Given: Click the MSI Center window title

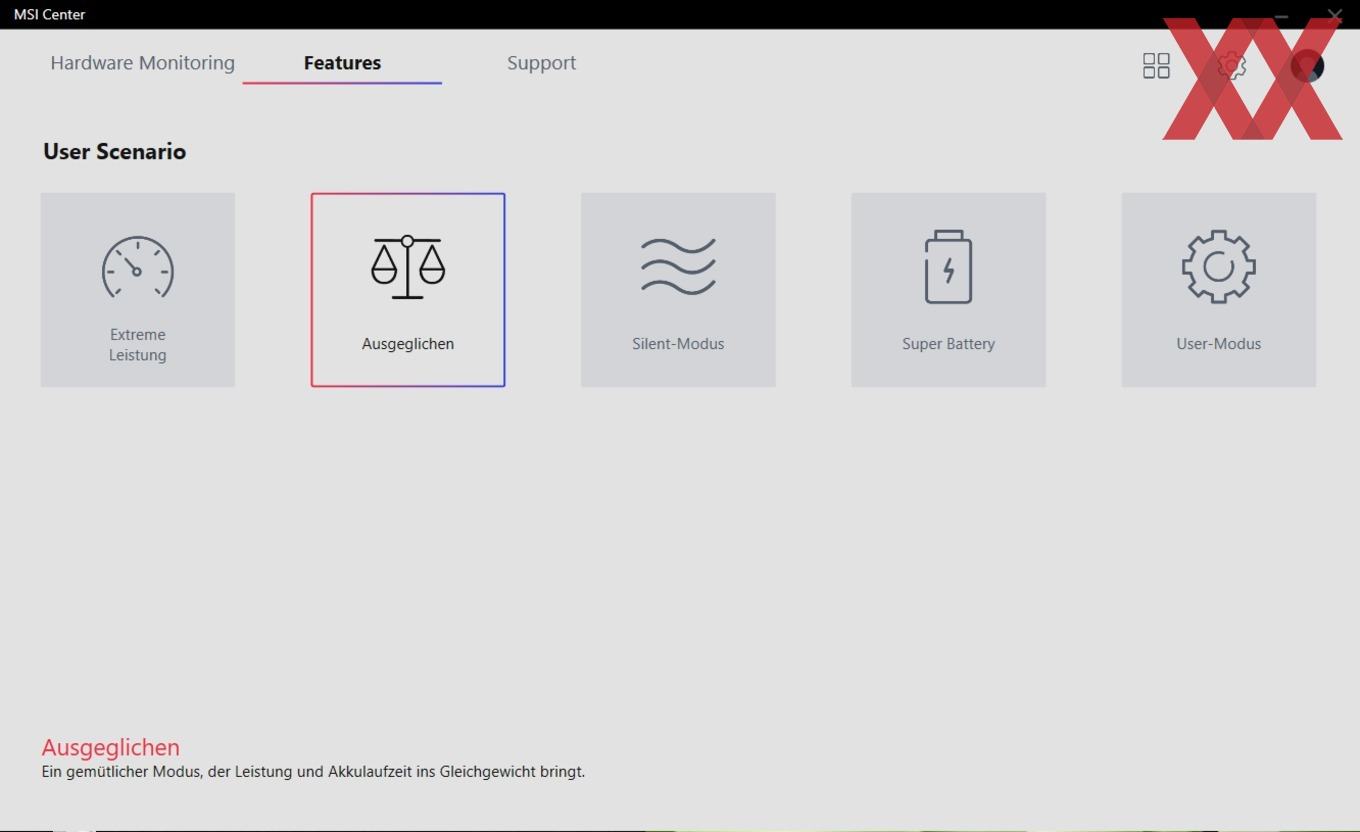Looking at the screenshot, I should click(x=49, y=14).
